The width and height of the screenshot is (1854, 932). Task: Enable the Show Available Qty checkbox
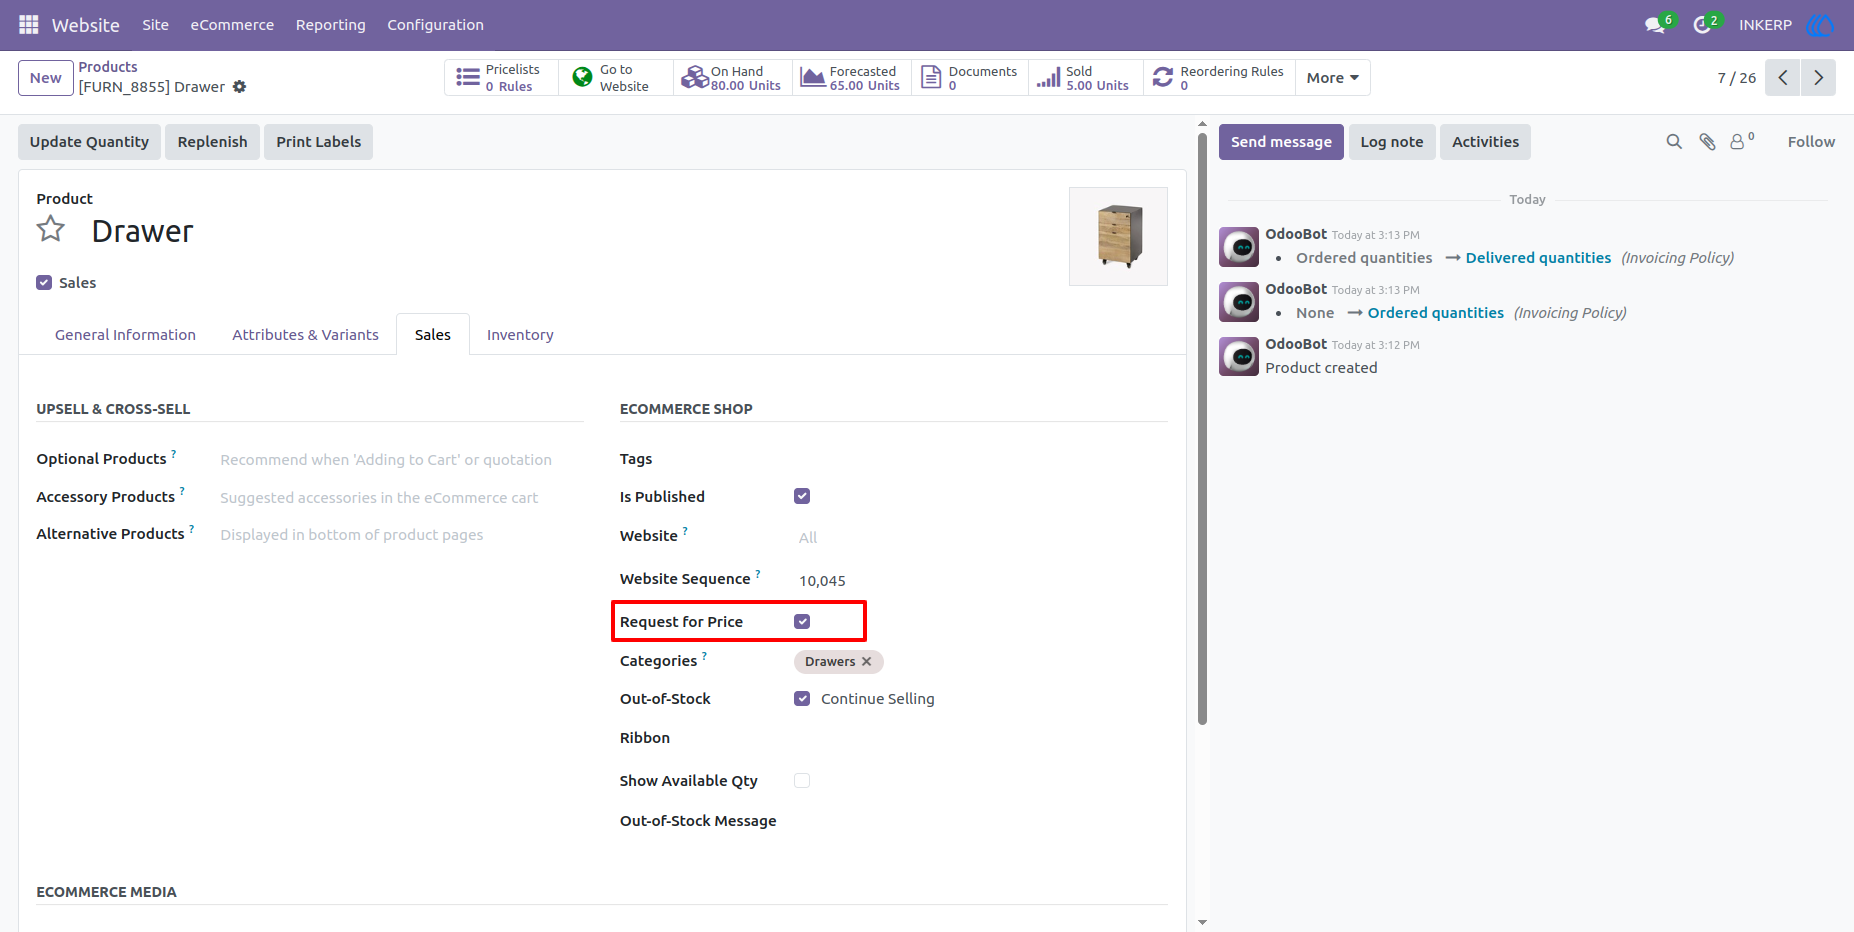pyautogui.click(x=802, y=780)
